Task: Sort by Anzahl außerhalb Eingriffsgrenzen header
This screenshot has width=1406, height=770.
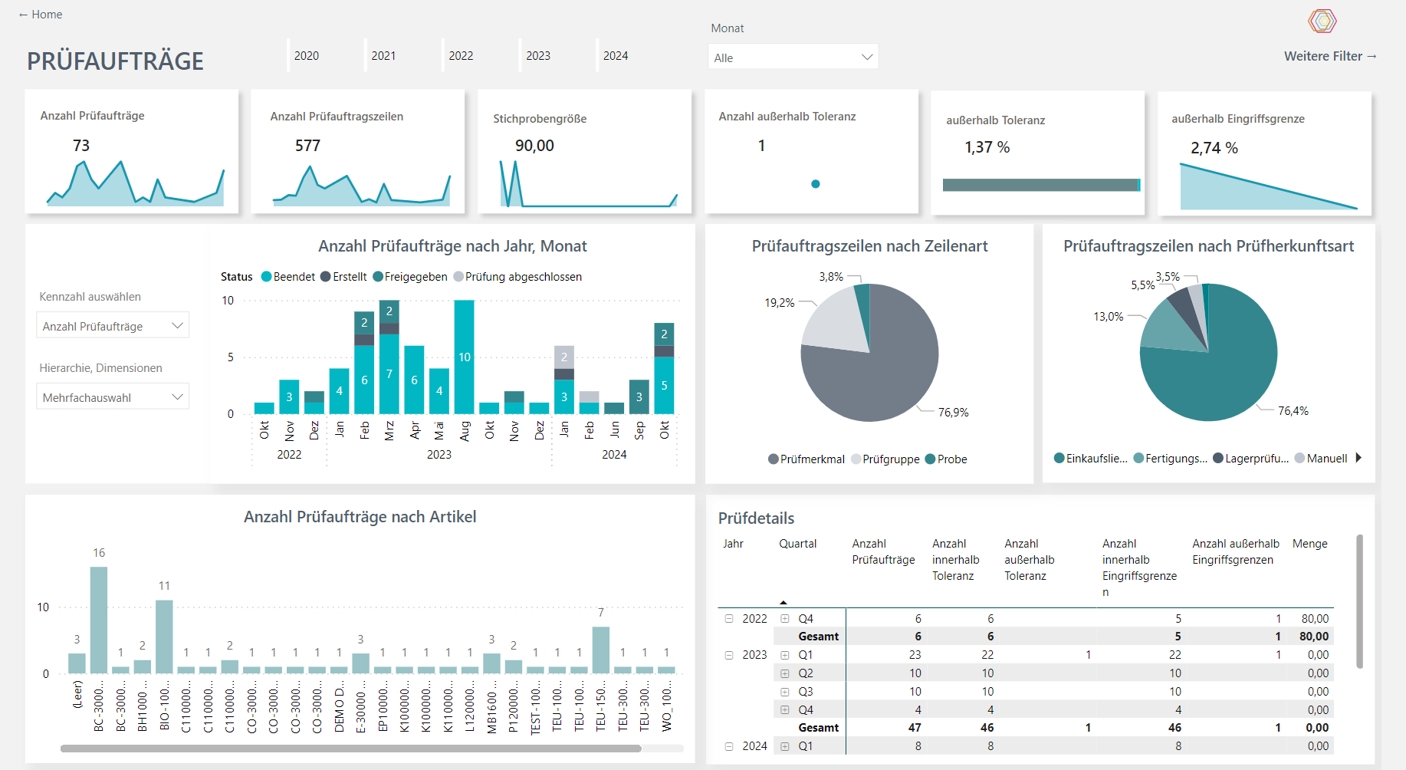Action: pos(1236,552)
